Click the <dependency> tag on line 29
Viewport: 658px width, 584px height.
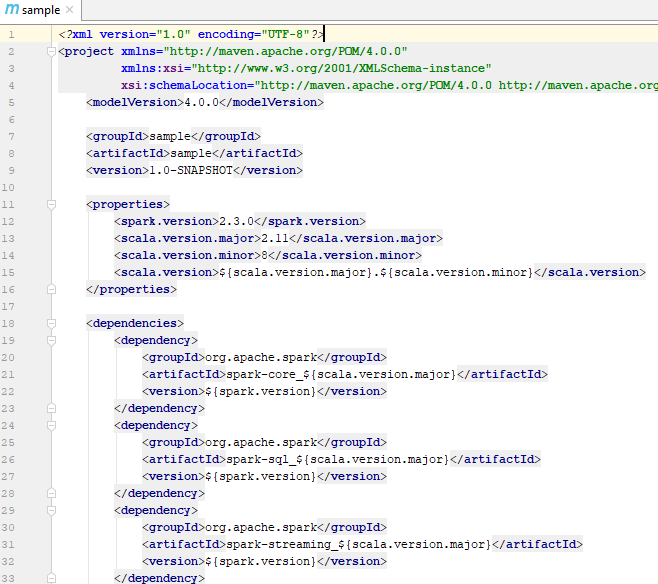click(x=156, y=511)
